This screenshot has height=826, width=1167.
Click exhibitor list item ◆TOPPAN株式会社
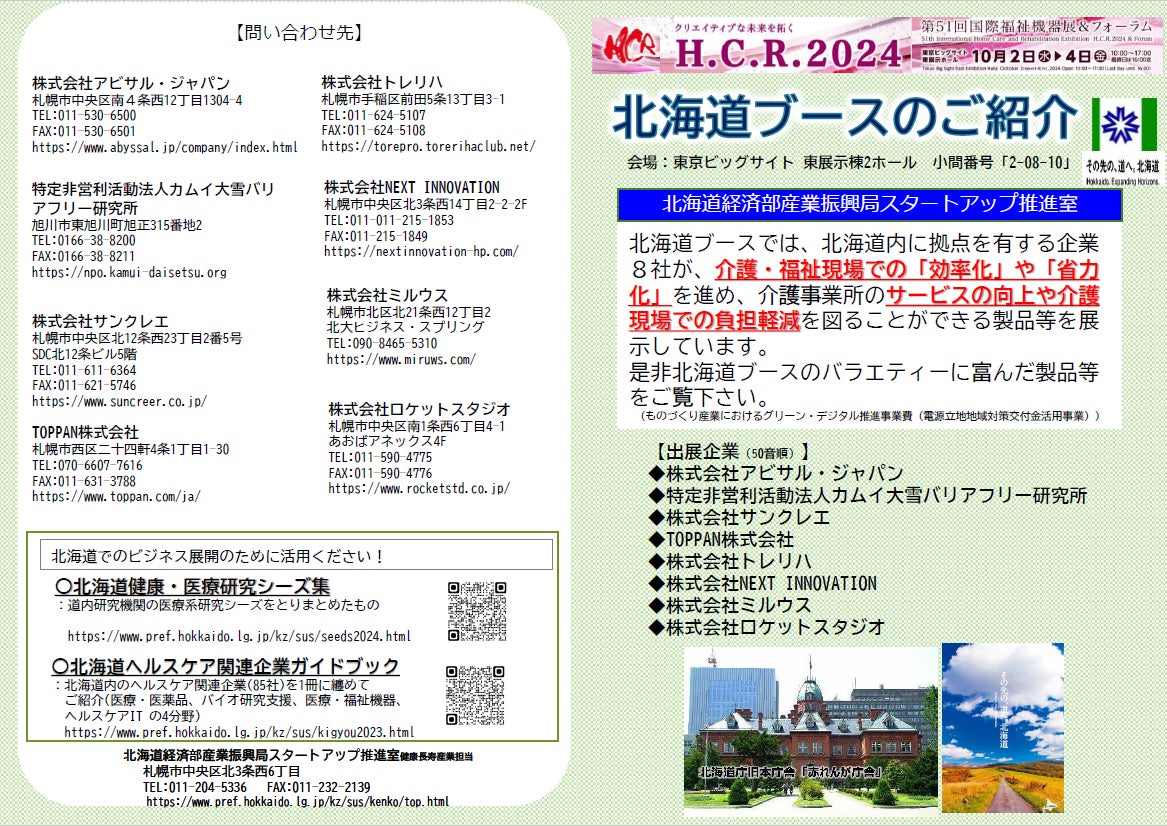coord(721,540)
